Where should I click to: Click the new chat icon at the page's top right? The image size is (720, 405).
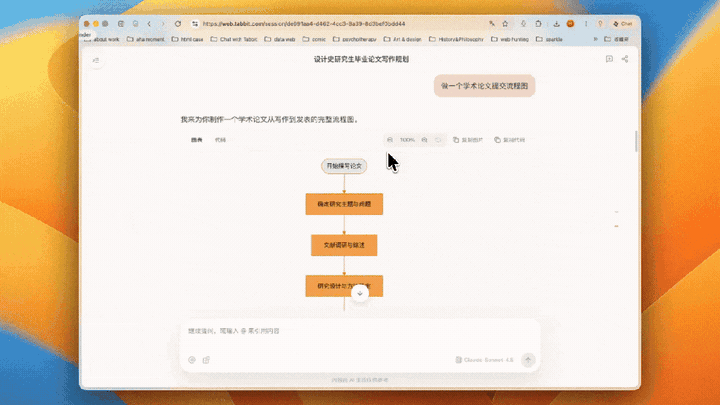pos(609,59)
